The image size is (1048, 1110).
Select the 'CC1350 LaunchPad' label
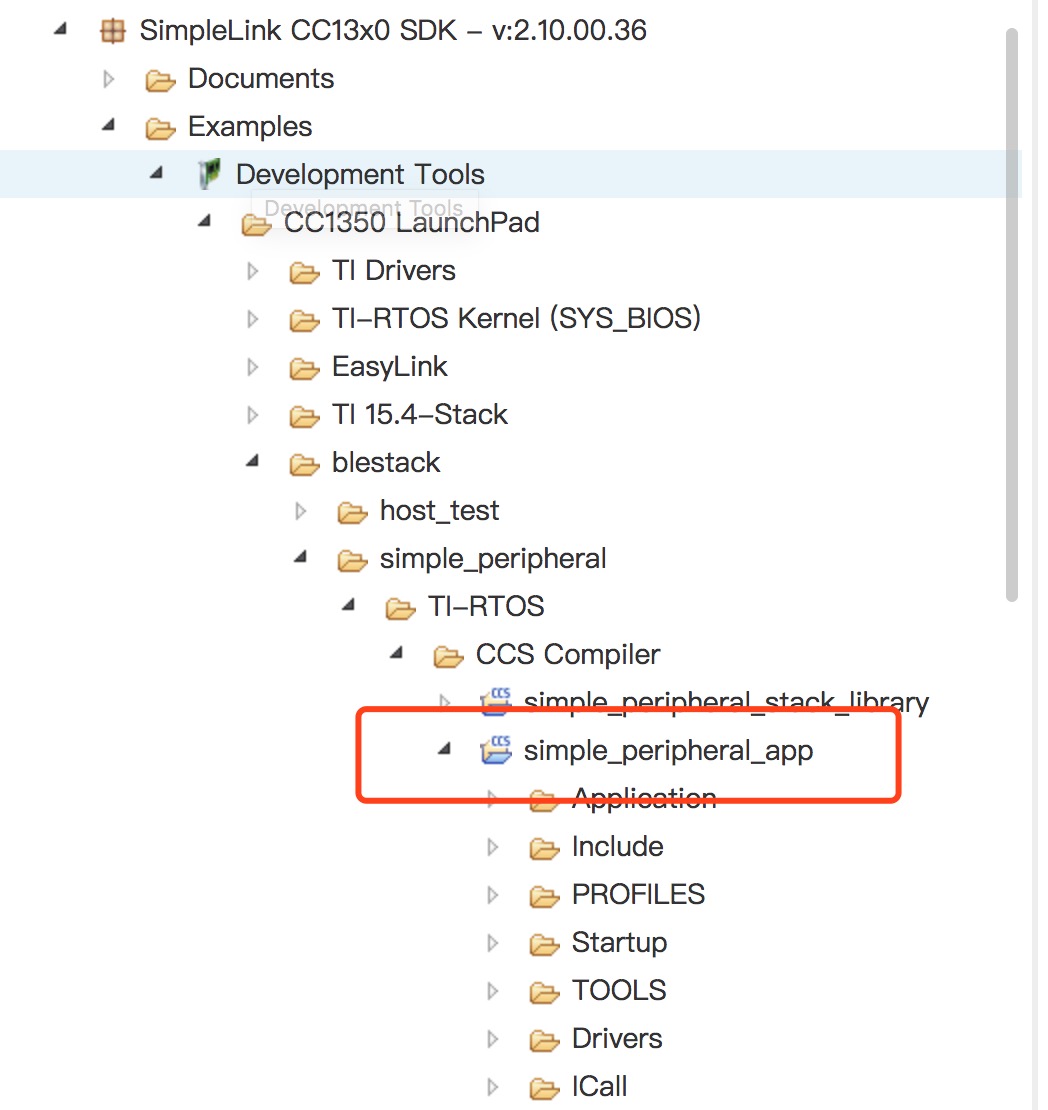coord(411,222)
